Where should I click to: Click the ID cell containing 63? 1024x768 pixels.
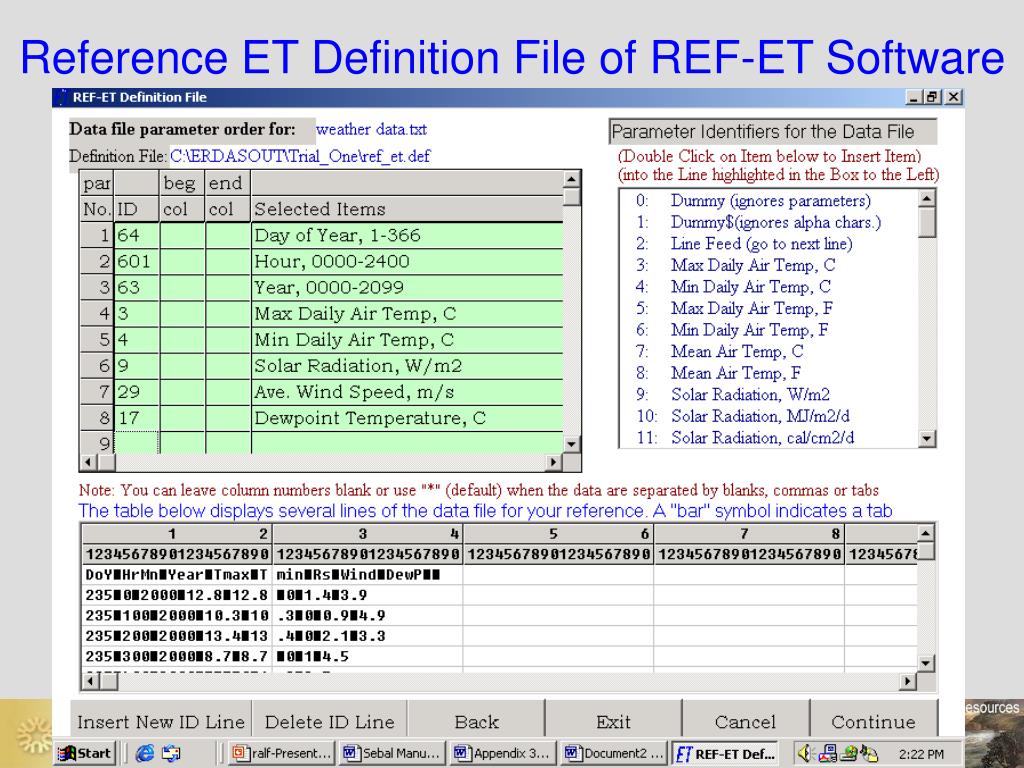point(136,287)
